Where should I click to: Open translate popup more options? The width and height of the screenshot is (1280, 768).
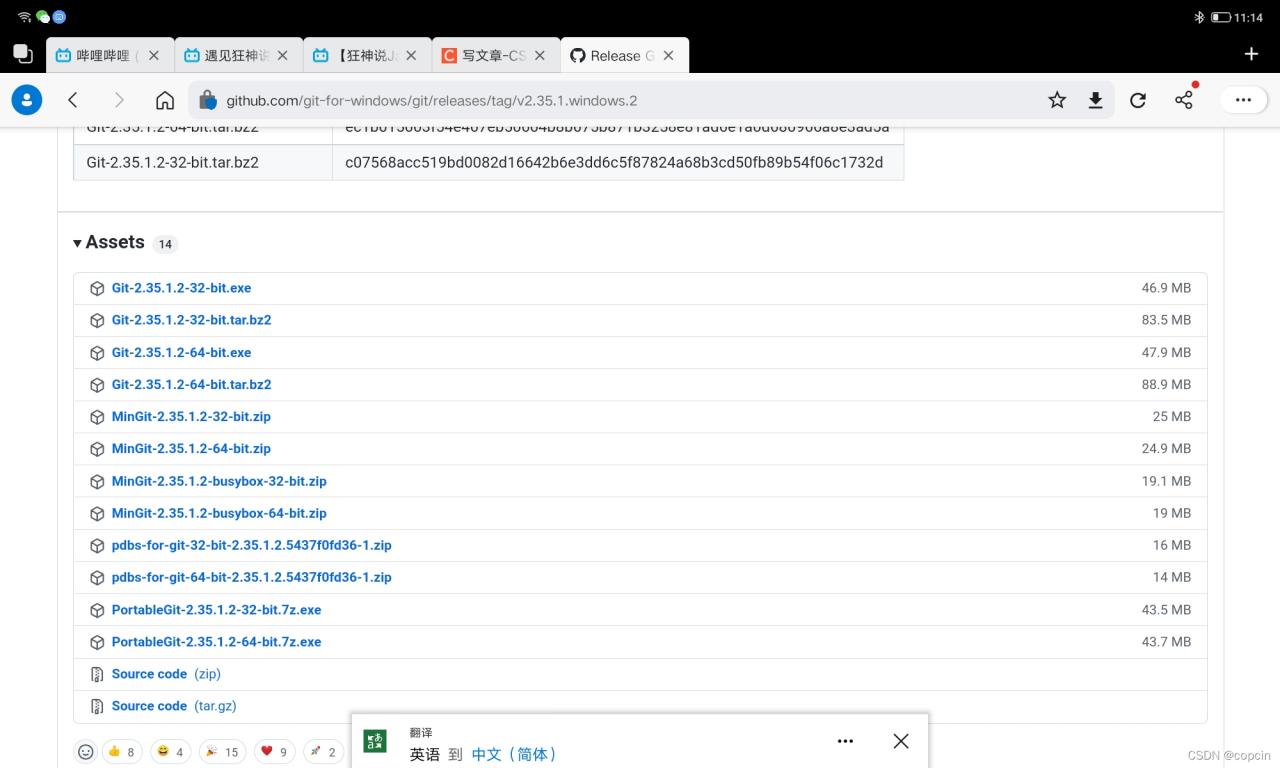(845, 741)
